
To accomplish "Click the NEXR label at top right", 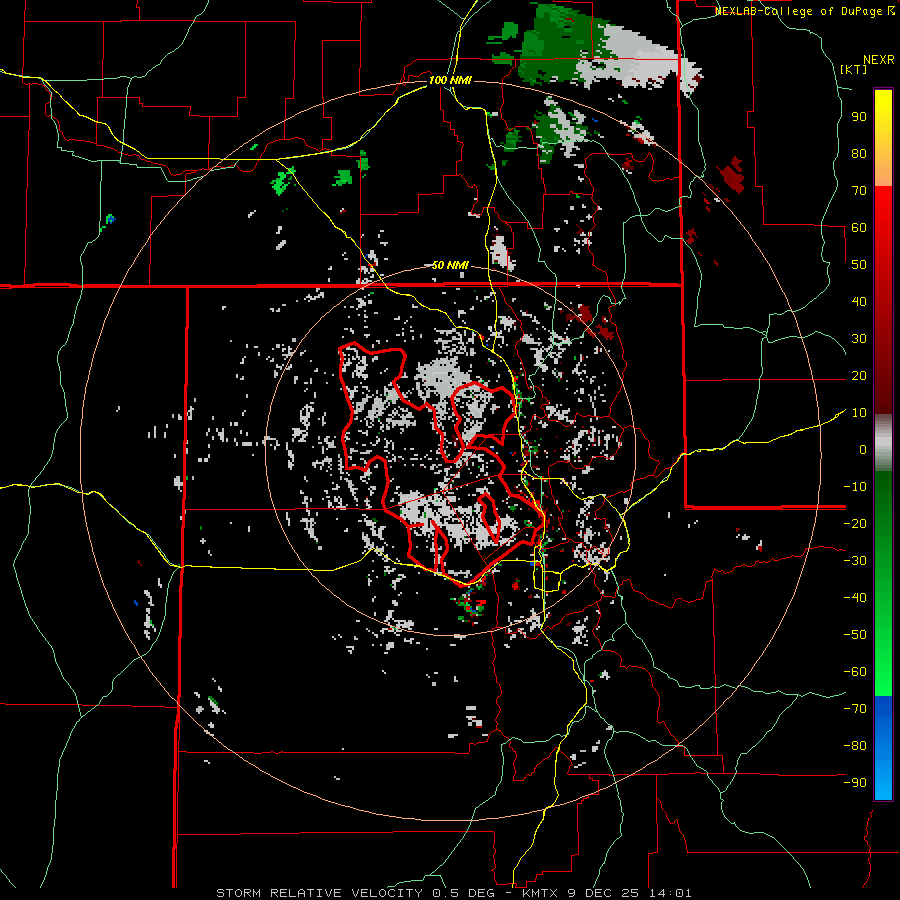I will pos(879,60).
